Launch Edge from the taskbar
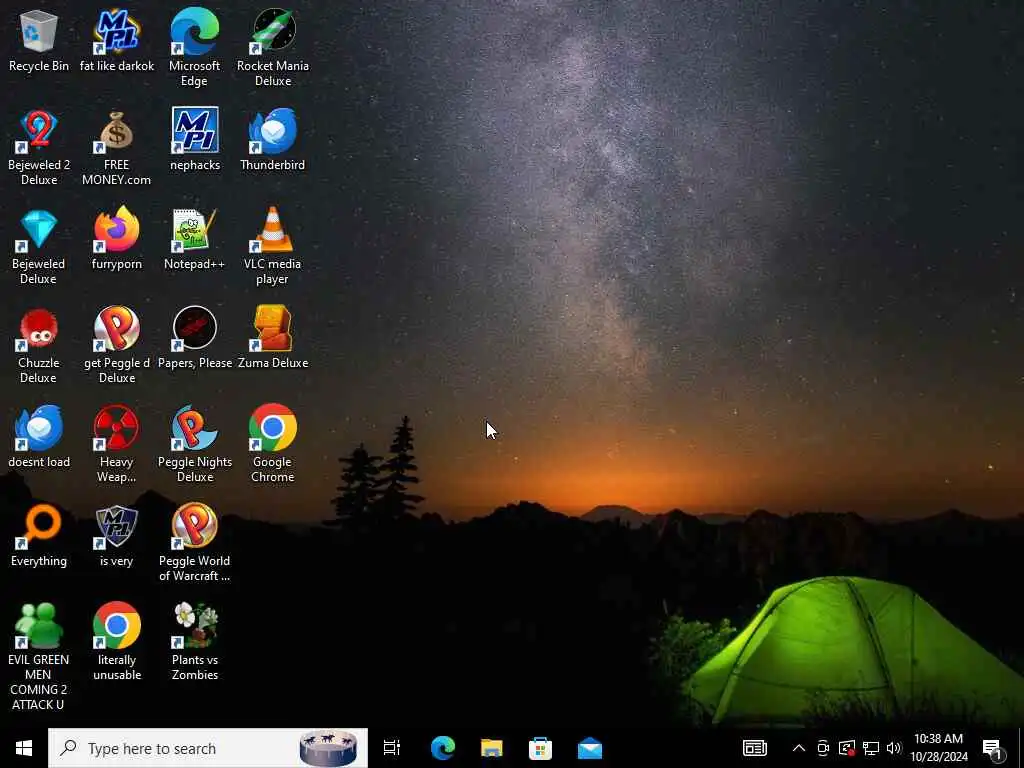This screenshot has height=768, width=1024. 443,748
